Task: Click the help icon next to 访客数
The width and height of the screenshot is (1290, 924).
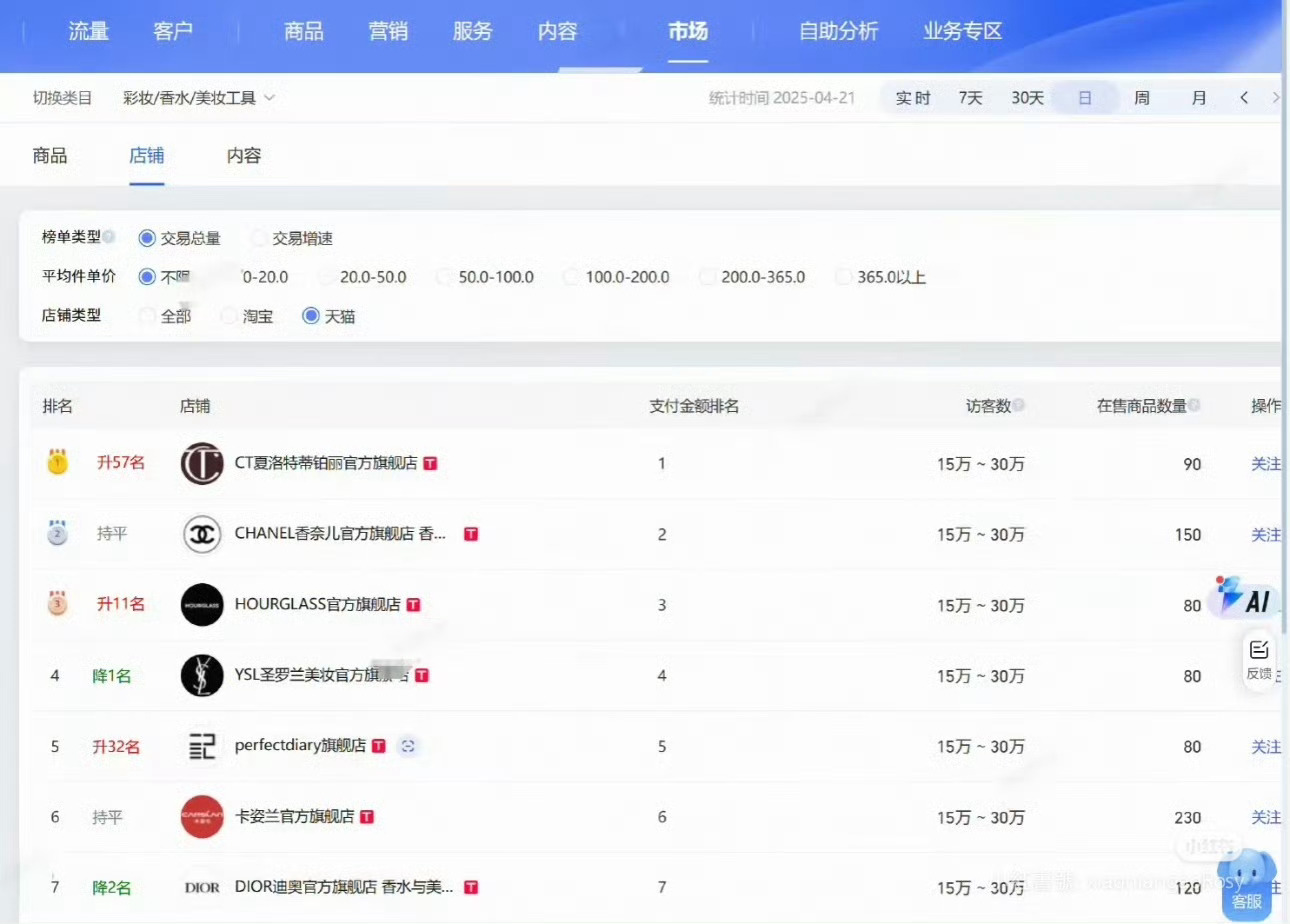Action: (x=1018, y=405)
